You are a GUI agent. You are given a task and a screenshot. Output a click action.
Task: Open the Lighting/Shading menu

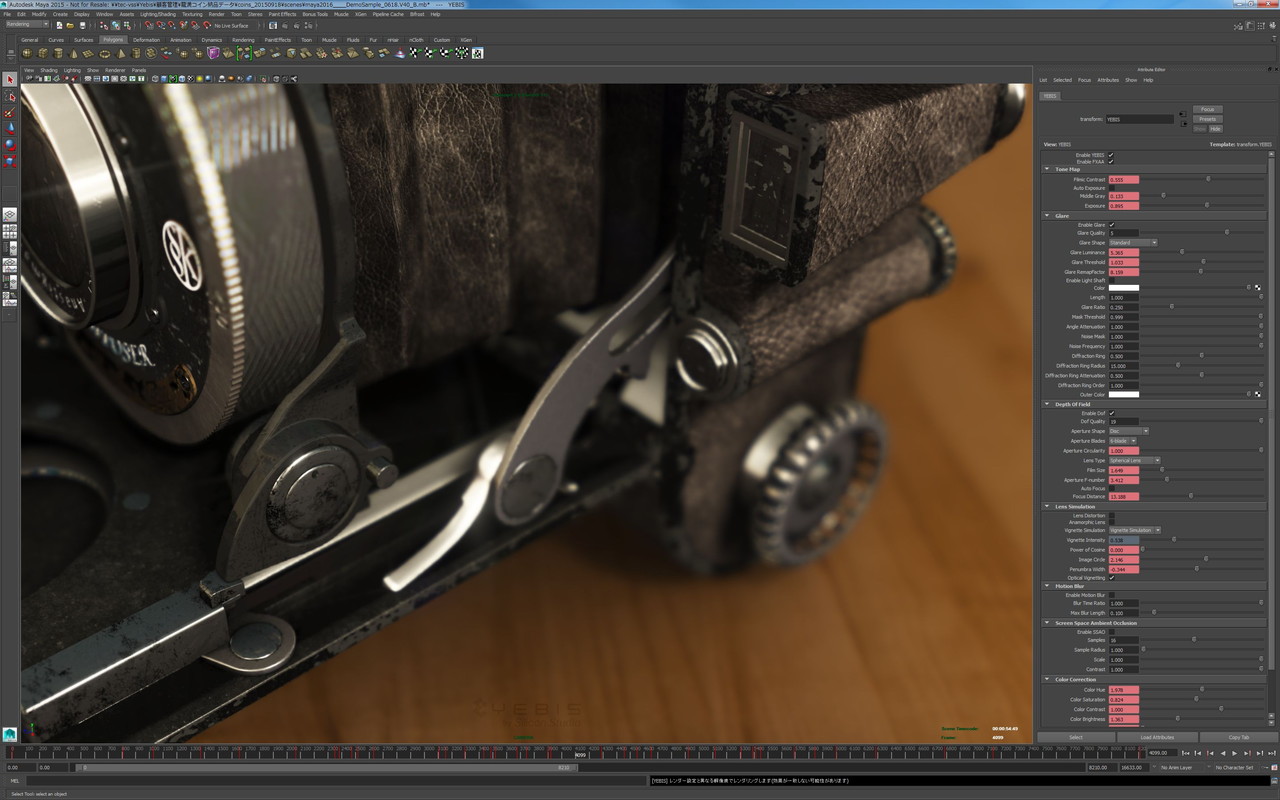[157, 14]
